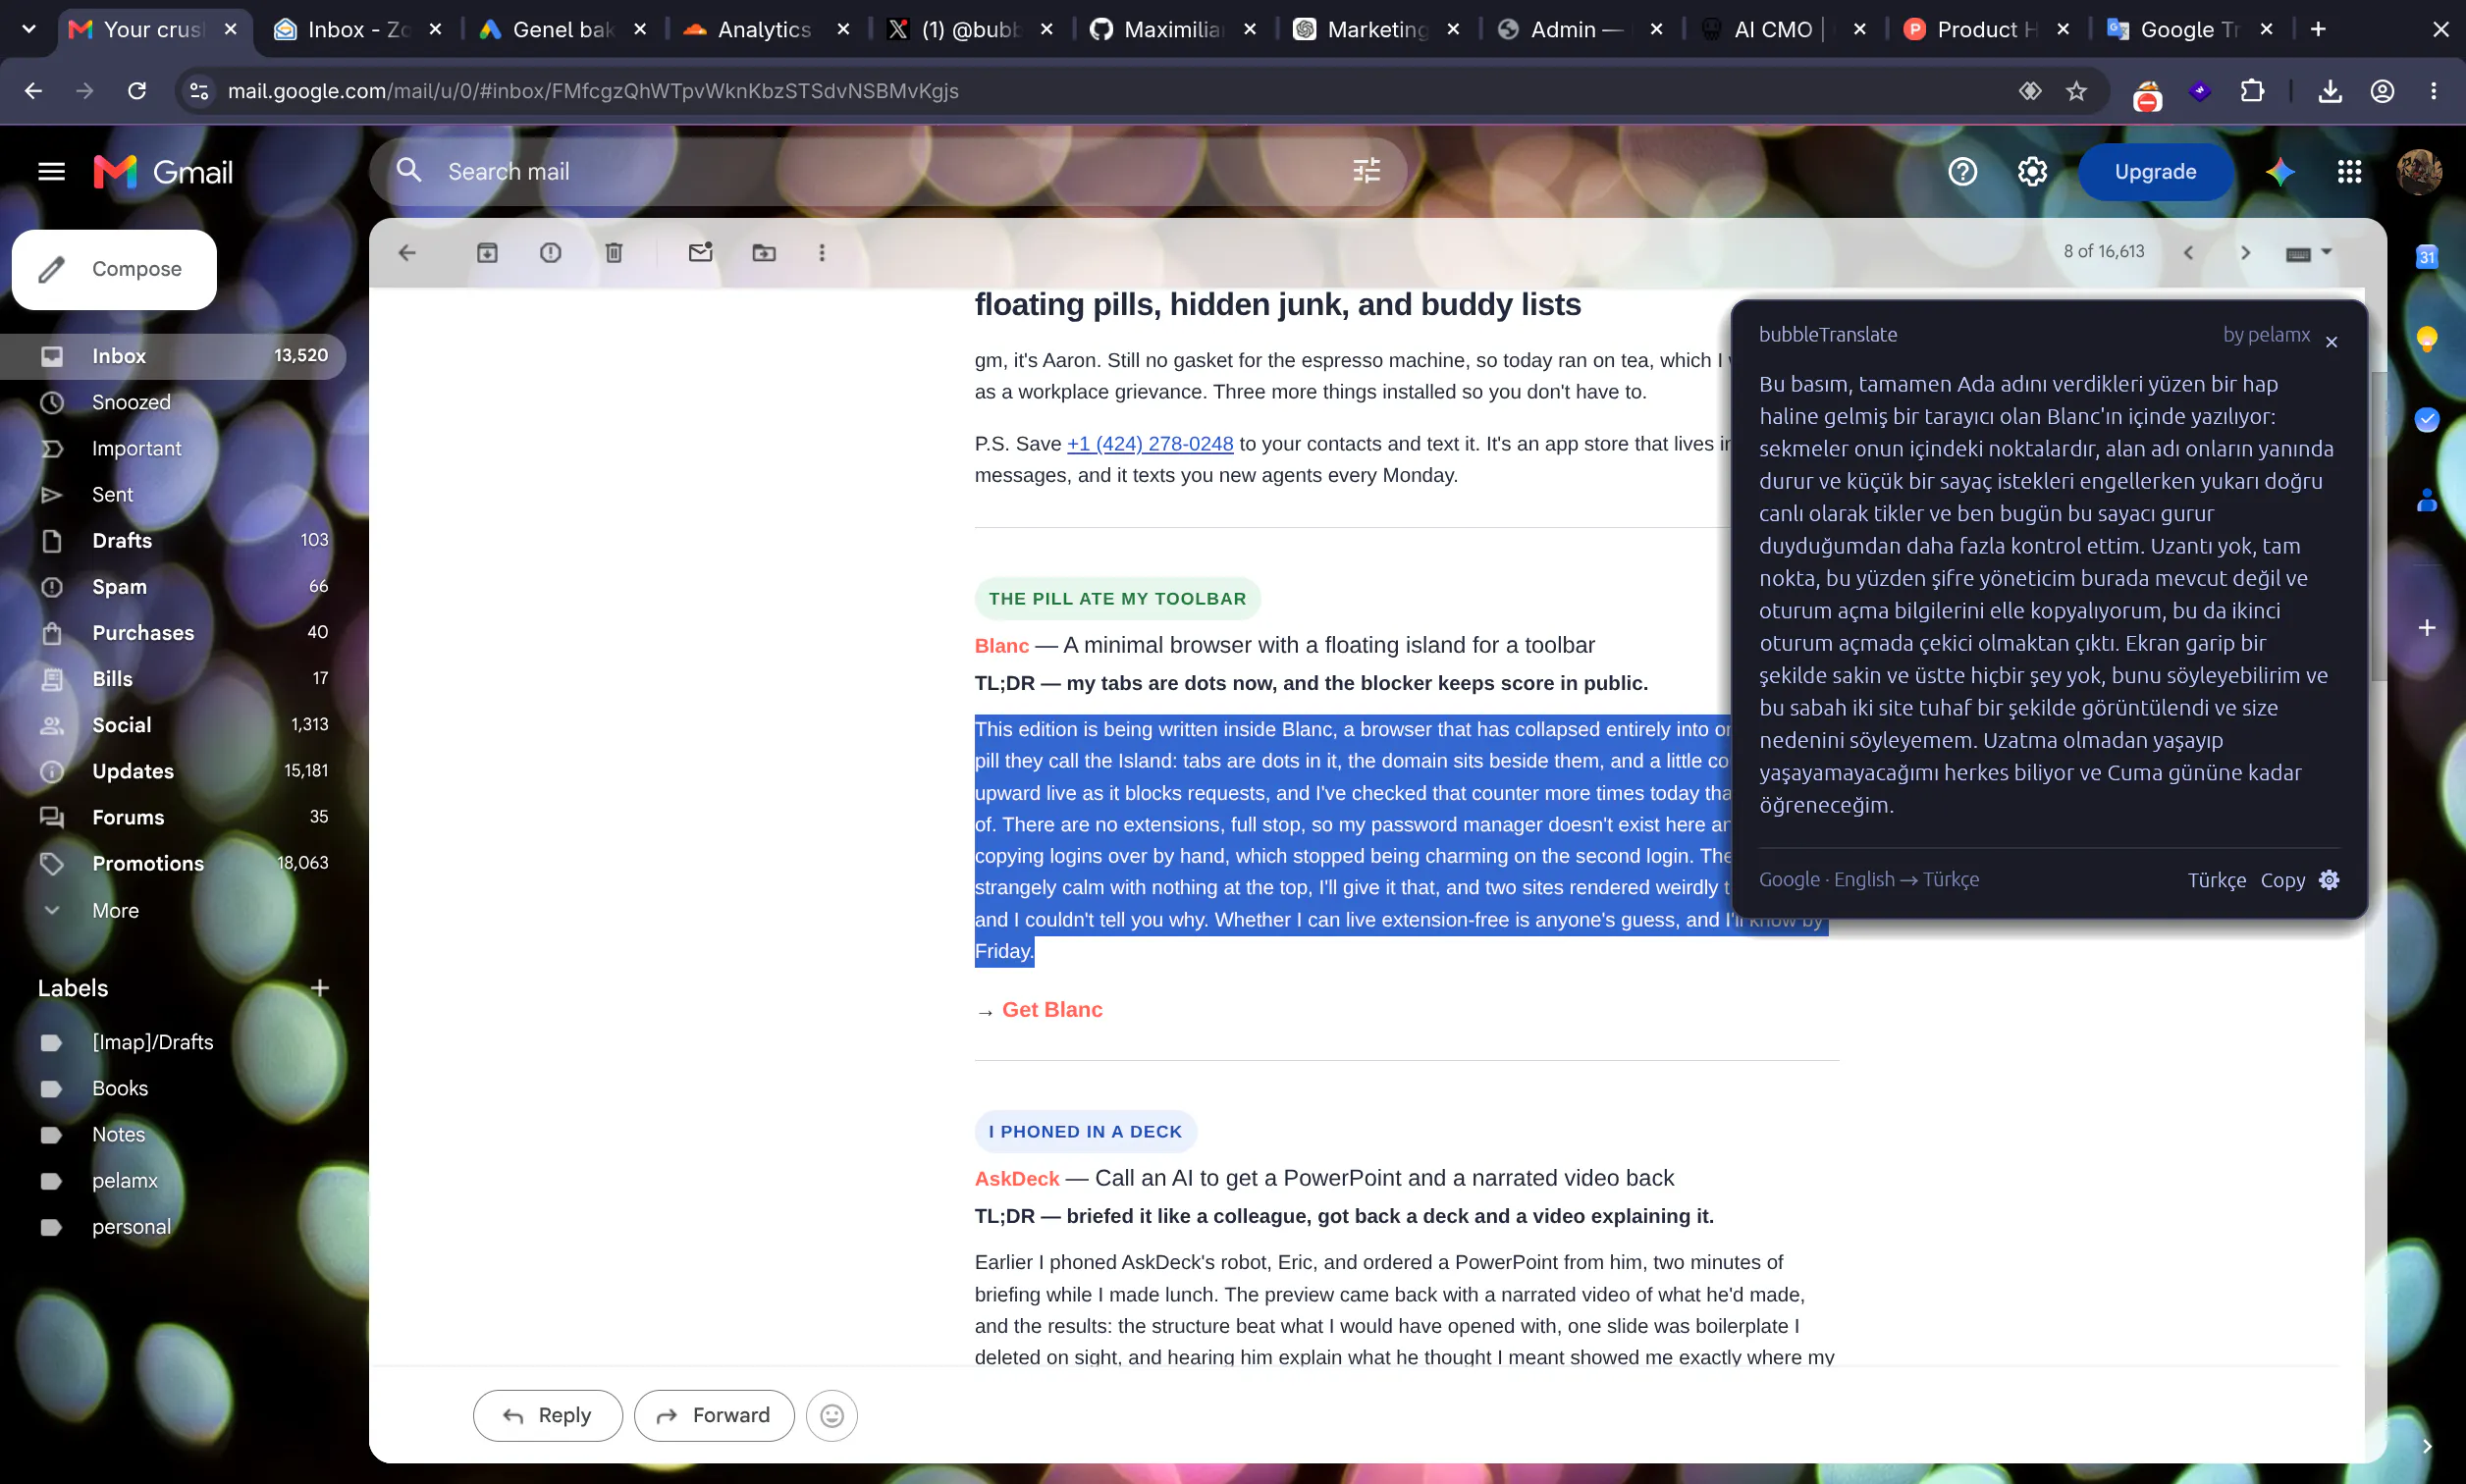The width and height of the screenshot is (2466, 1484).
Task: Open the pelamx label
Action: tap(125, 1181)
